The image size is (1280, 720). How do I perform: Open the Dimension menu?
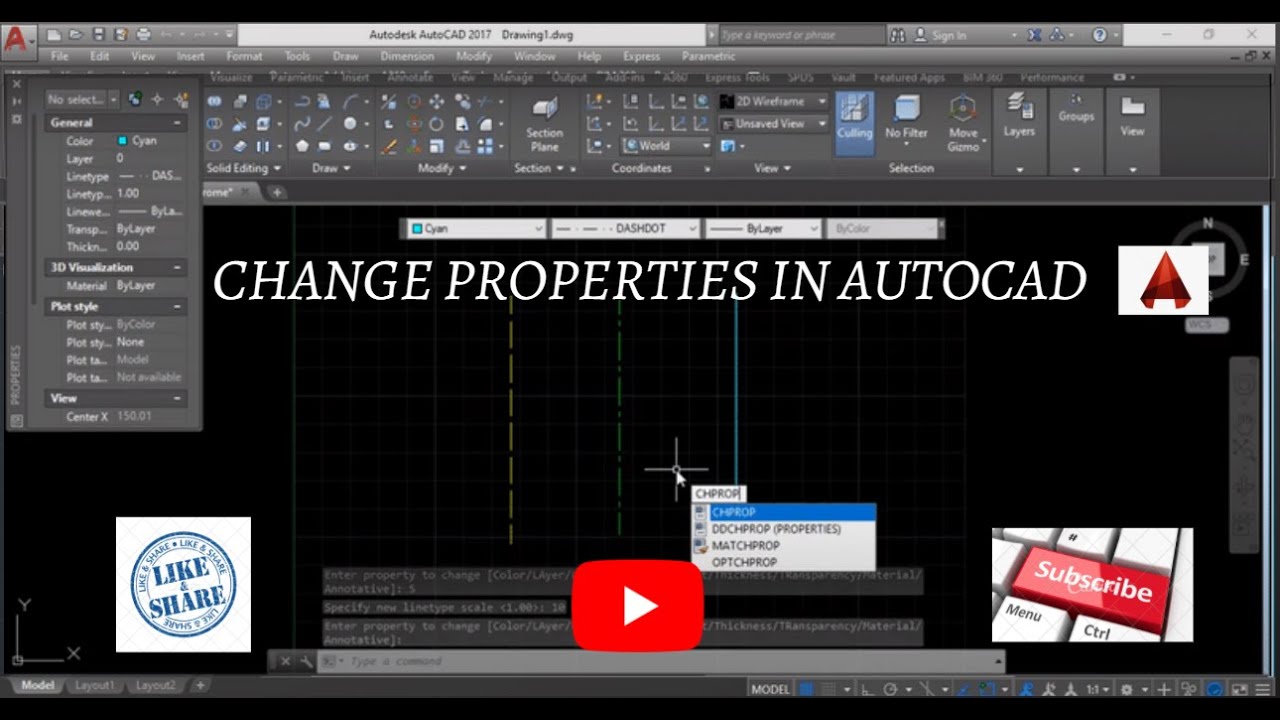point(407,57)
